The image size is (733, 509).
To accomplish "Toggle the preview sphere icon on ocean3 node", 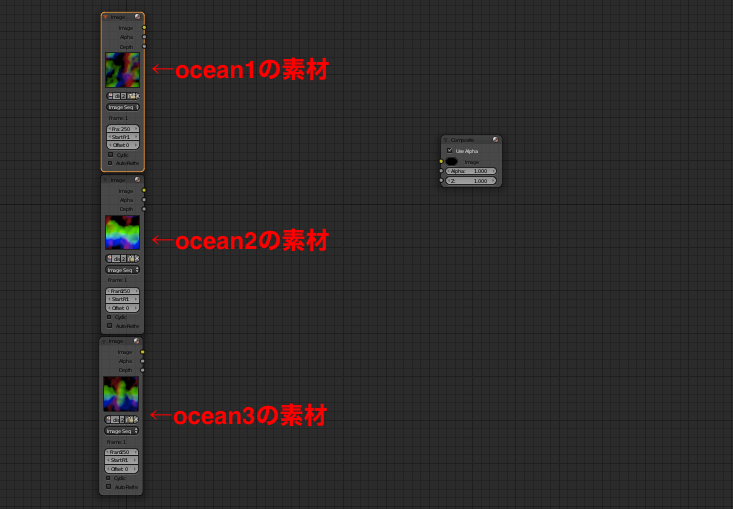I will tap(137, 341).
